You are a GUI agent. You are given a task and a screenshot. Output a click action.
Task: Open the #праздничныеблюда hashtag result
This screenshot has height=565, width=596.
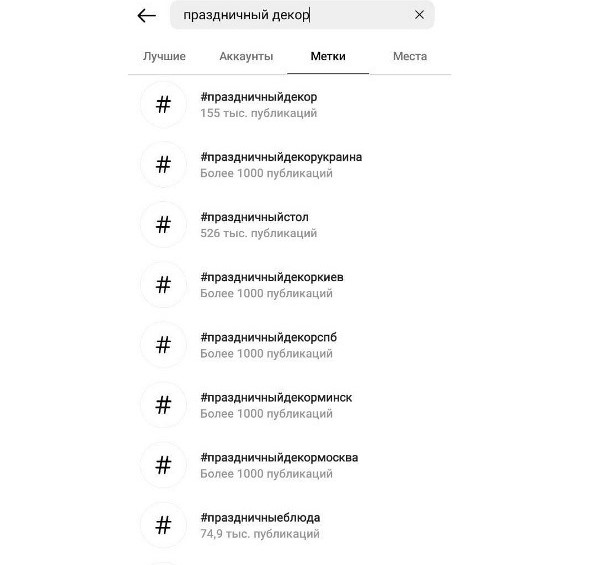pyautogui.click(x=290, y=525)
